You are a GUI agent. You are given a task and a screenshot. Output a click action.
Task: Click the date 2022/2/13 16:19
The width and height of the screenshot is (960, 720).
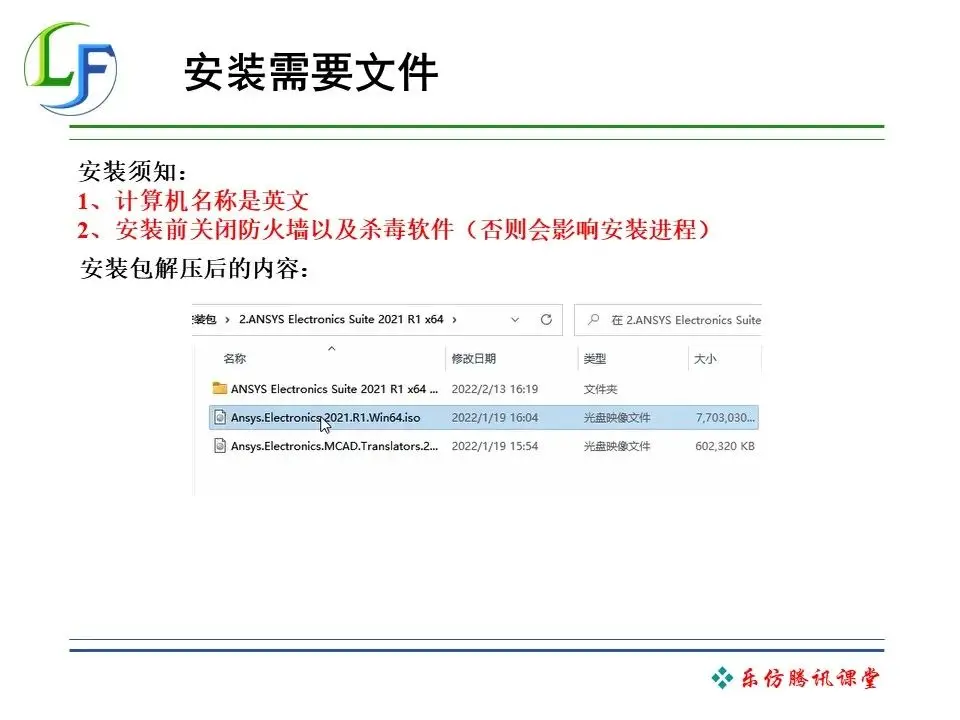(495, 389)
